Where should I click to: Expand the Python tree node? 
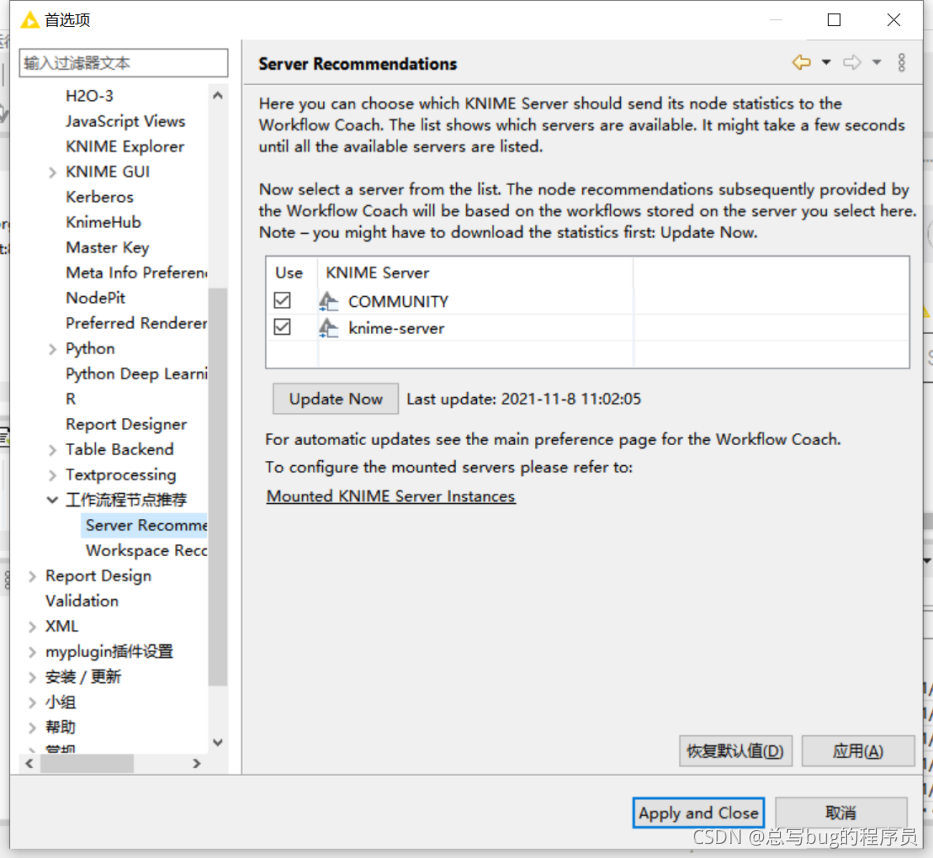[x=52, y=349]
